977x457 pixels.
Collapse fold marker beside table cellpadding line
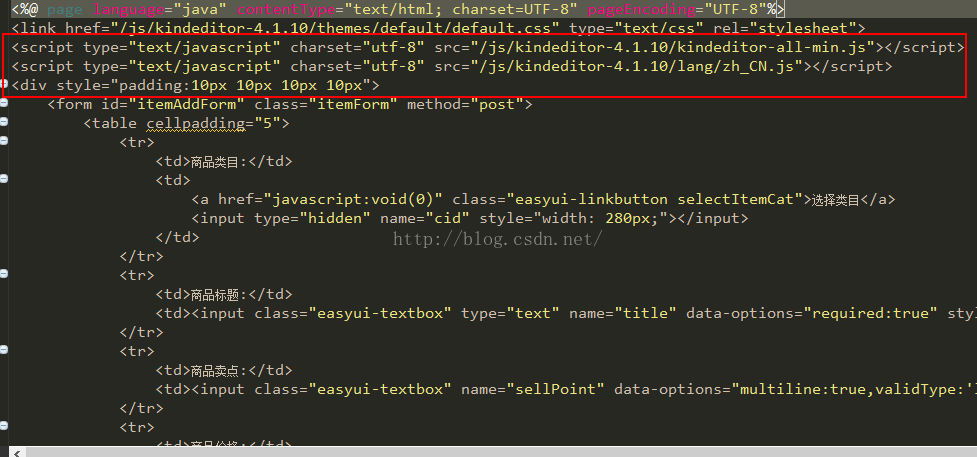[3, 123]
